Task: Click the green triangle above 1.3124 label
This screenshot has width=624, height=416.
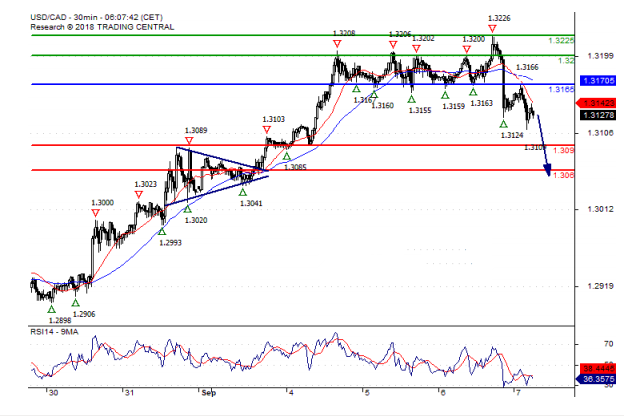Action: click(x=504, y=123)
